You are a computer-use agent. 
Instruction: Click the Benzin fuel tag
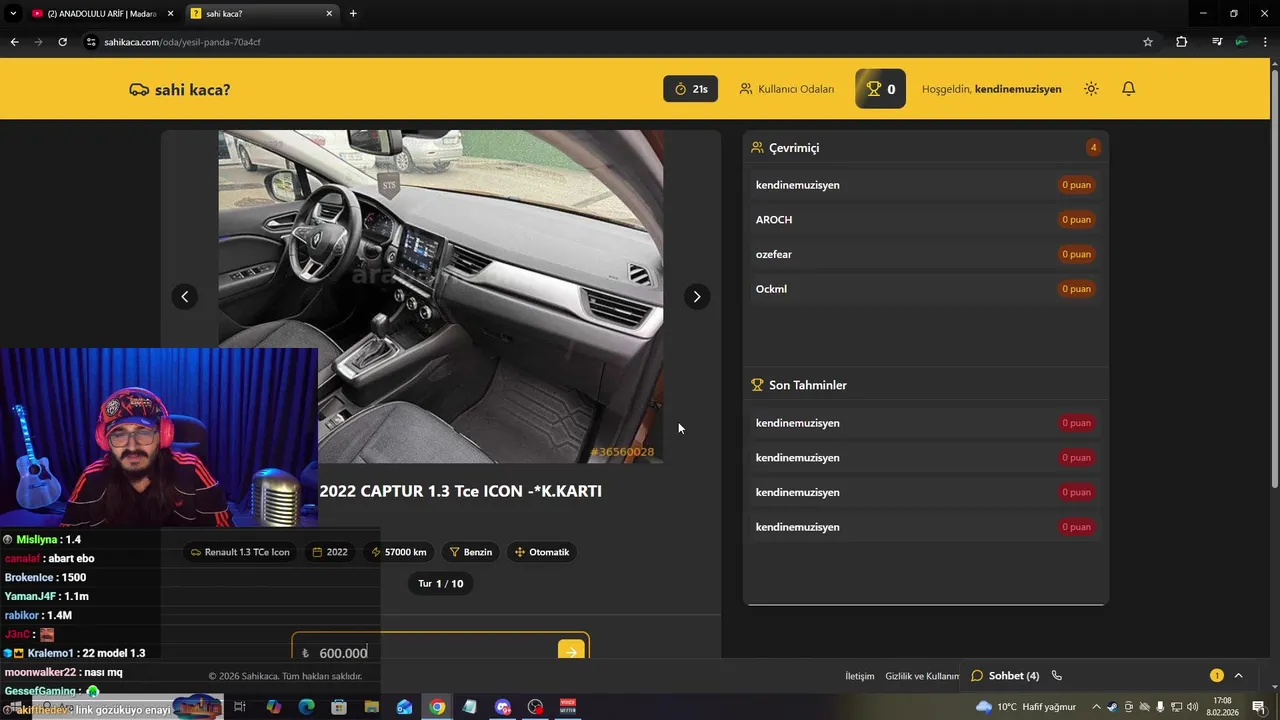[x=471, y=552]
